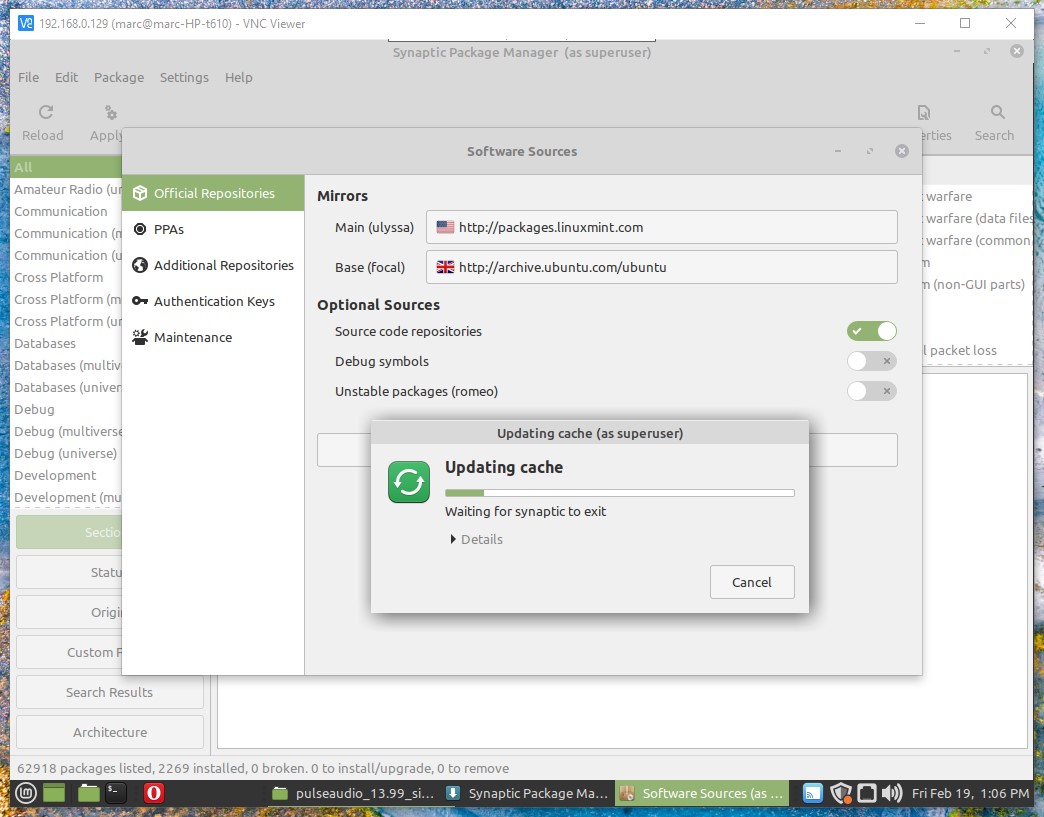Click the clock showing Fri Feb 19
Viewport: 1044px width, 817px height.
[970, 793]
